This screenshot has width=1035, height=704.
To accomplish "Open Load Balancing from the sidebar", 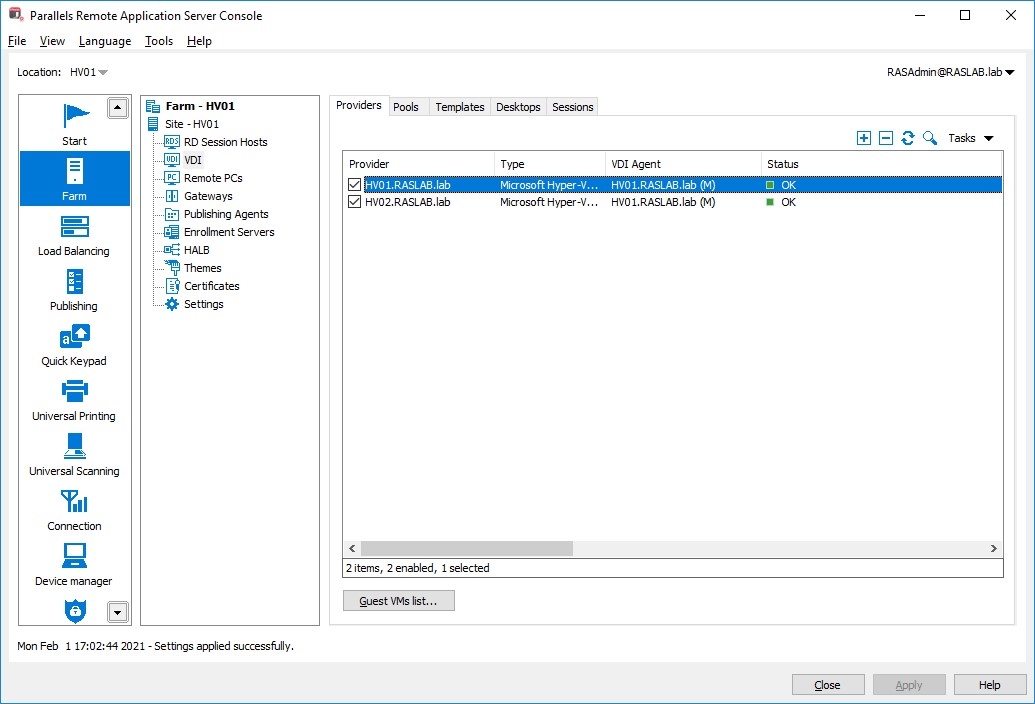I will (x=73, y=236).
